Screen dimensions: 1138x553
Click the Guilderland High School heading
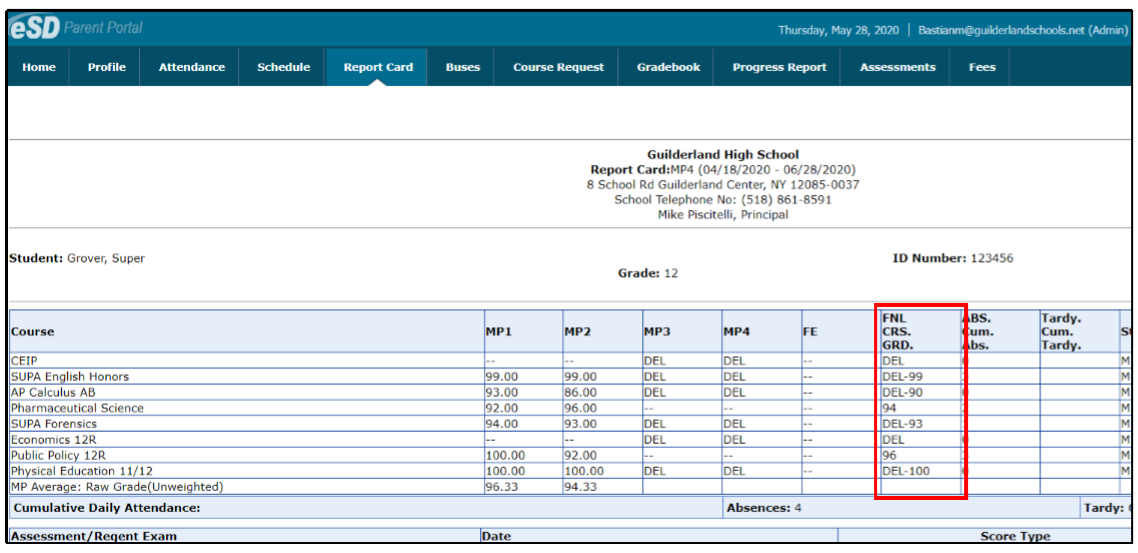tap(723, 154)
